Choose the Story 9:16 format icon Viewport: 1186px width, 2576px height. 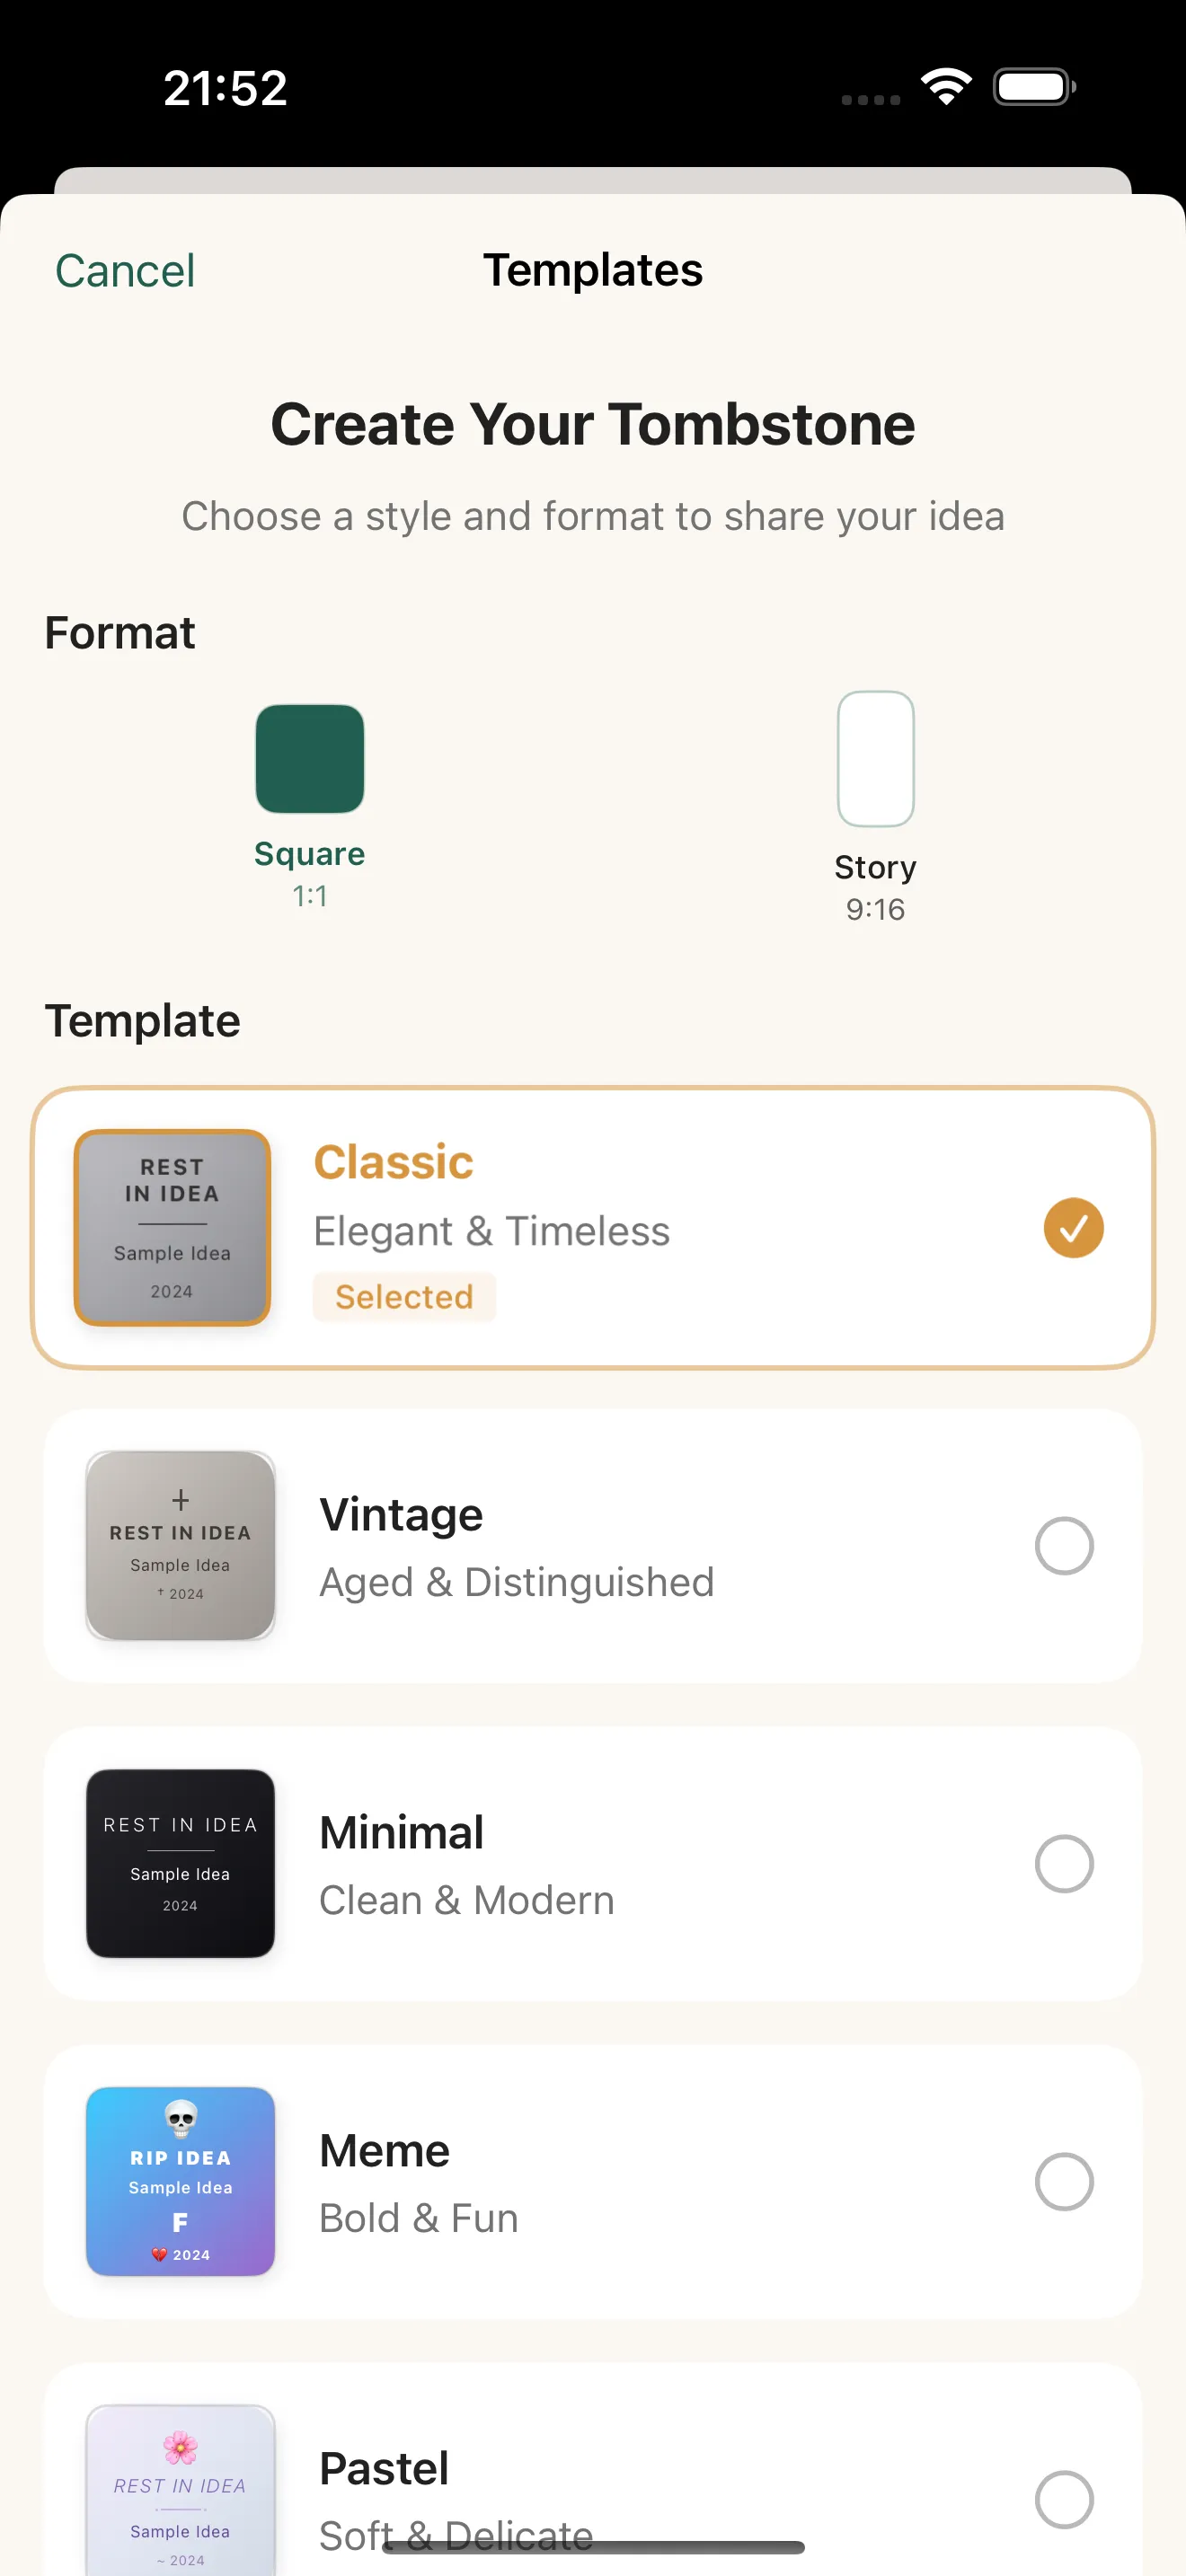coord(875,758)
